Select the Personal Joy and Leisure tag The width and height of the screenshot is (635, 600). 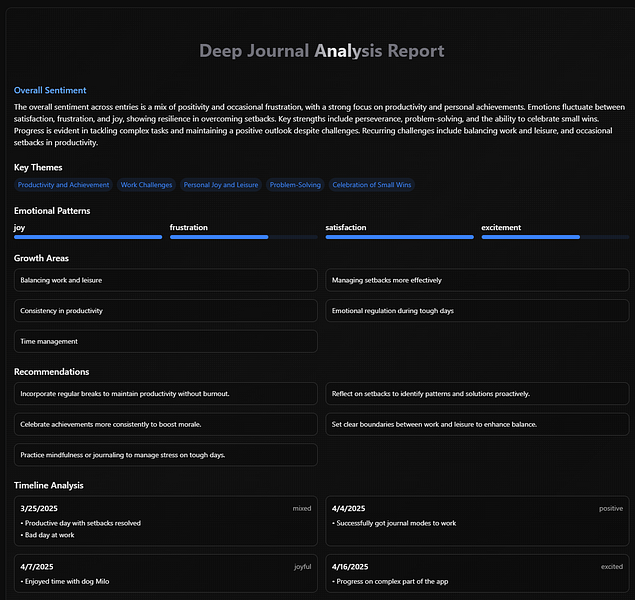point(221,185)
